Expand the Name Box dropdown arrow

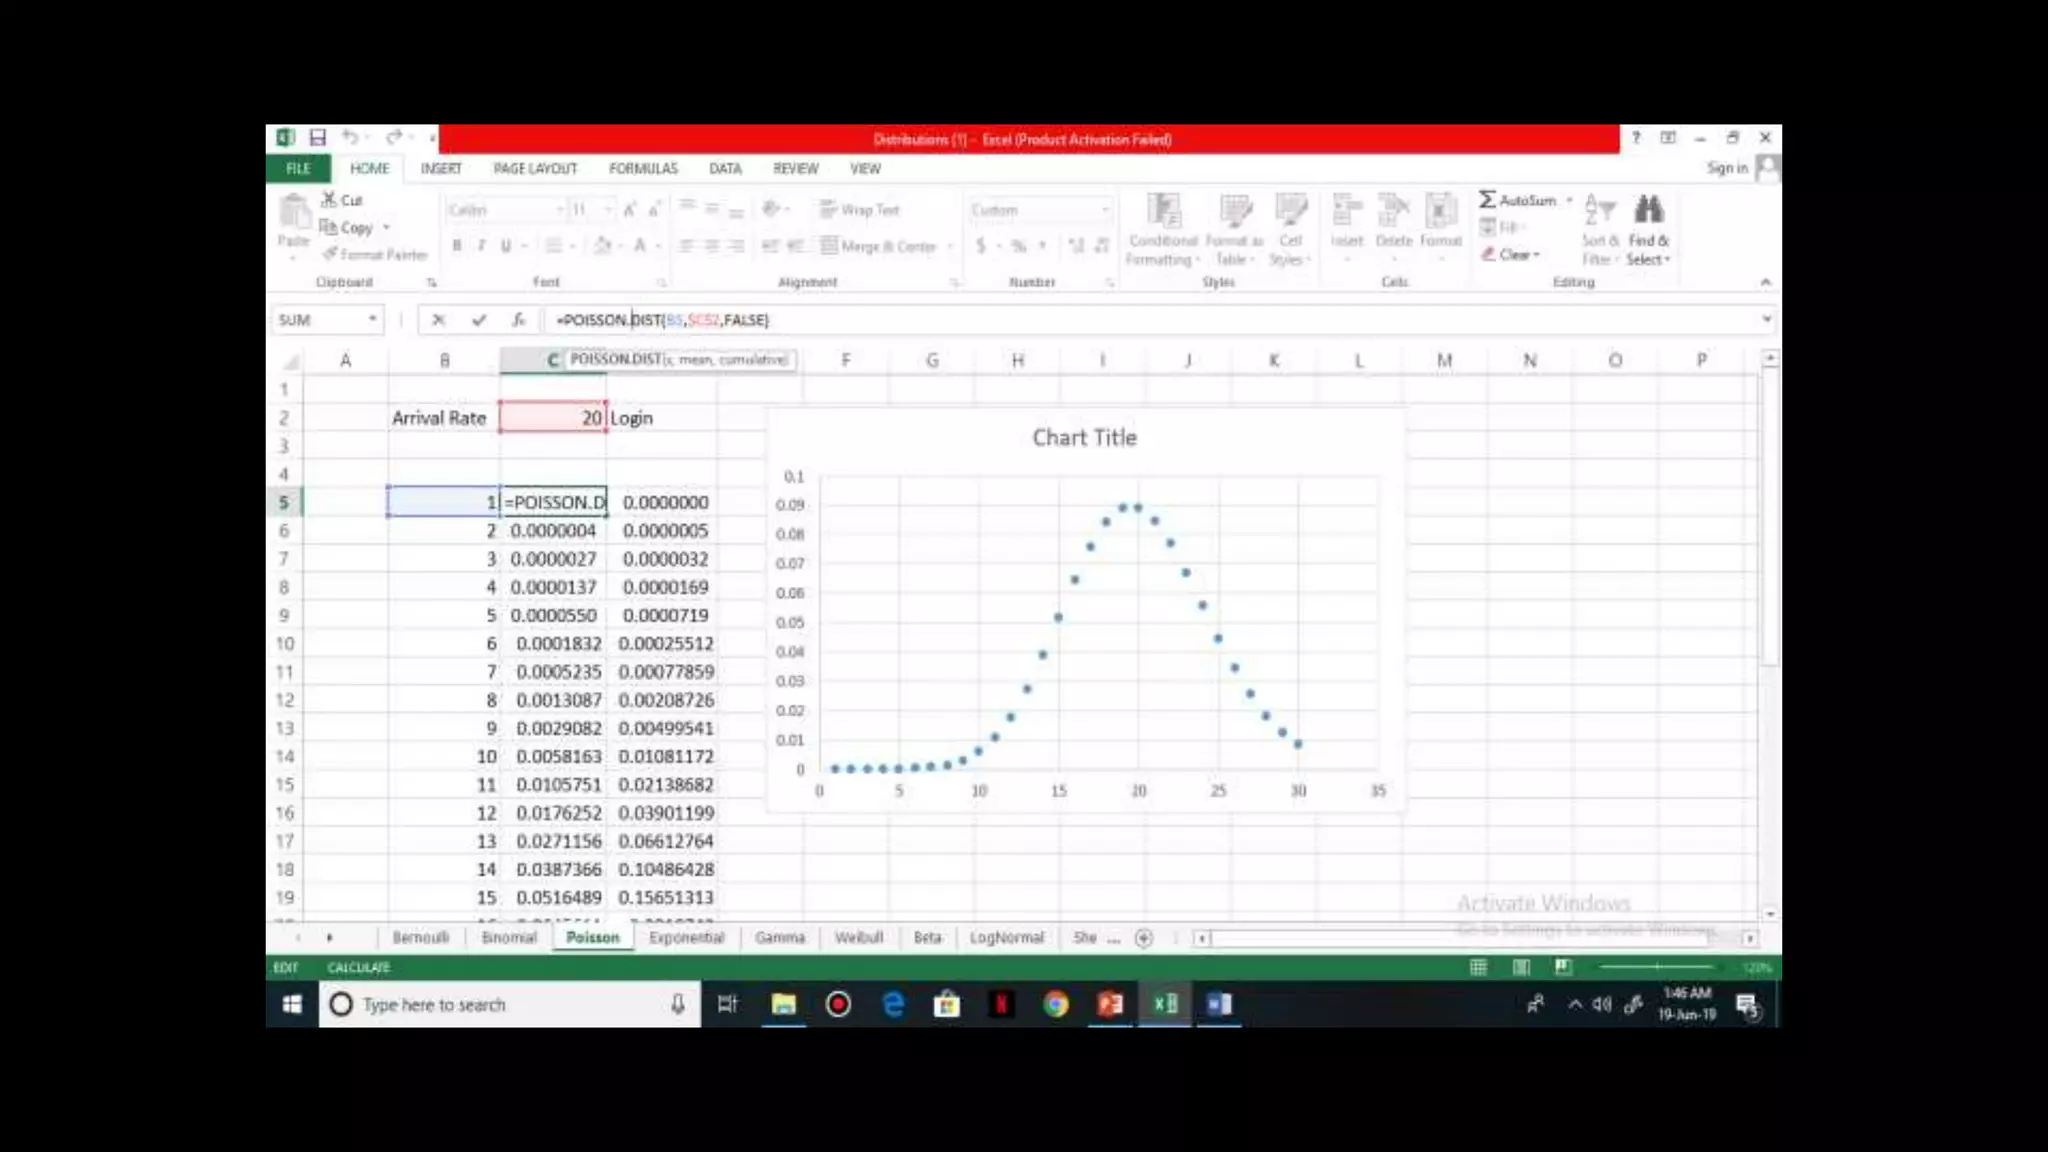click(372, 320)
